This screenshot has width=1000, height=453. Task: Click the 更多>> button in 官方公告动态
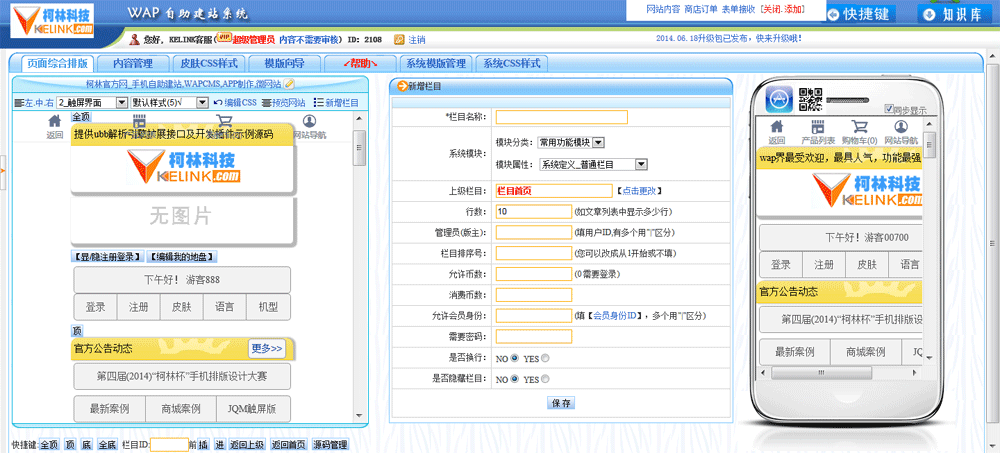(x=267, y=348)
